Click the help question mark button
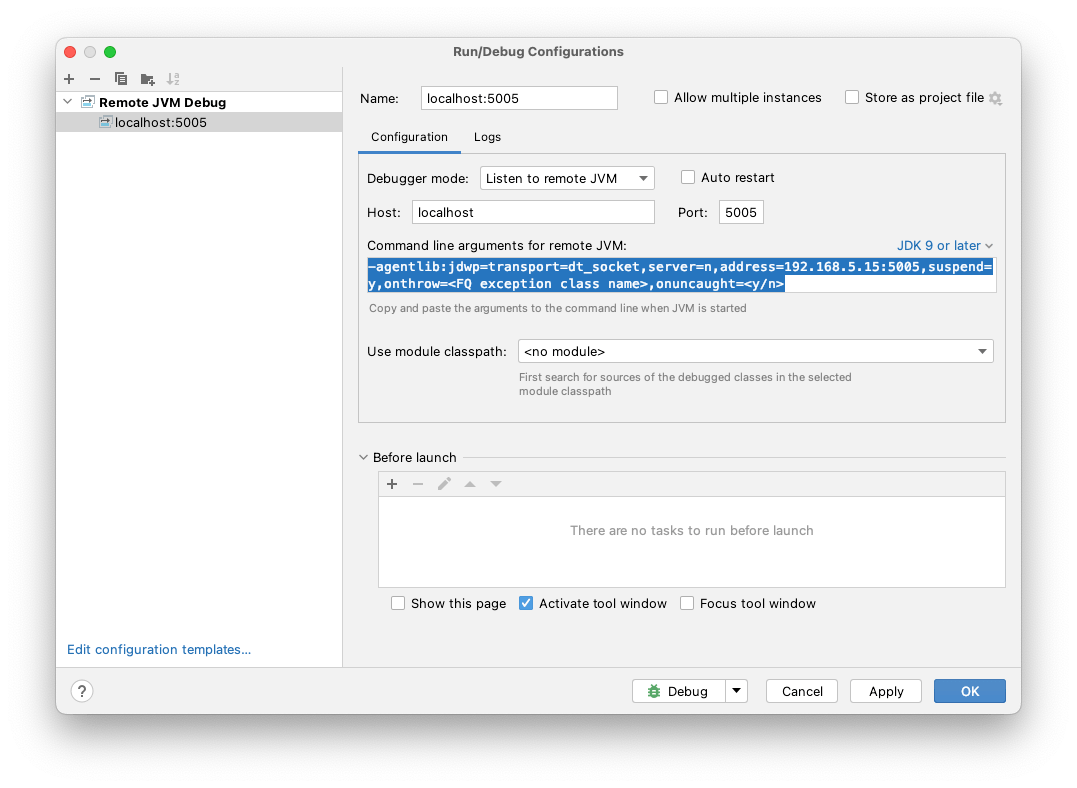Screen dimensions: 1077x788 click(x=82, y=691)
